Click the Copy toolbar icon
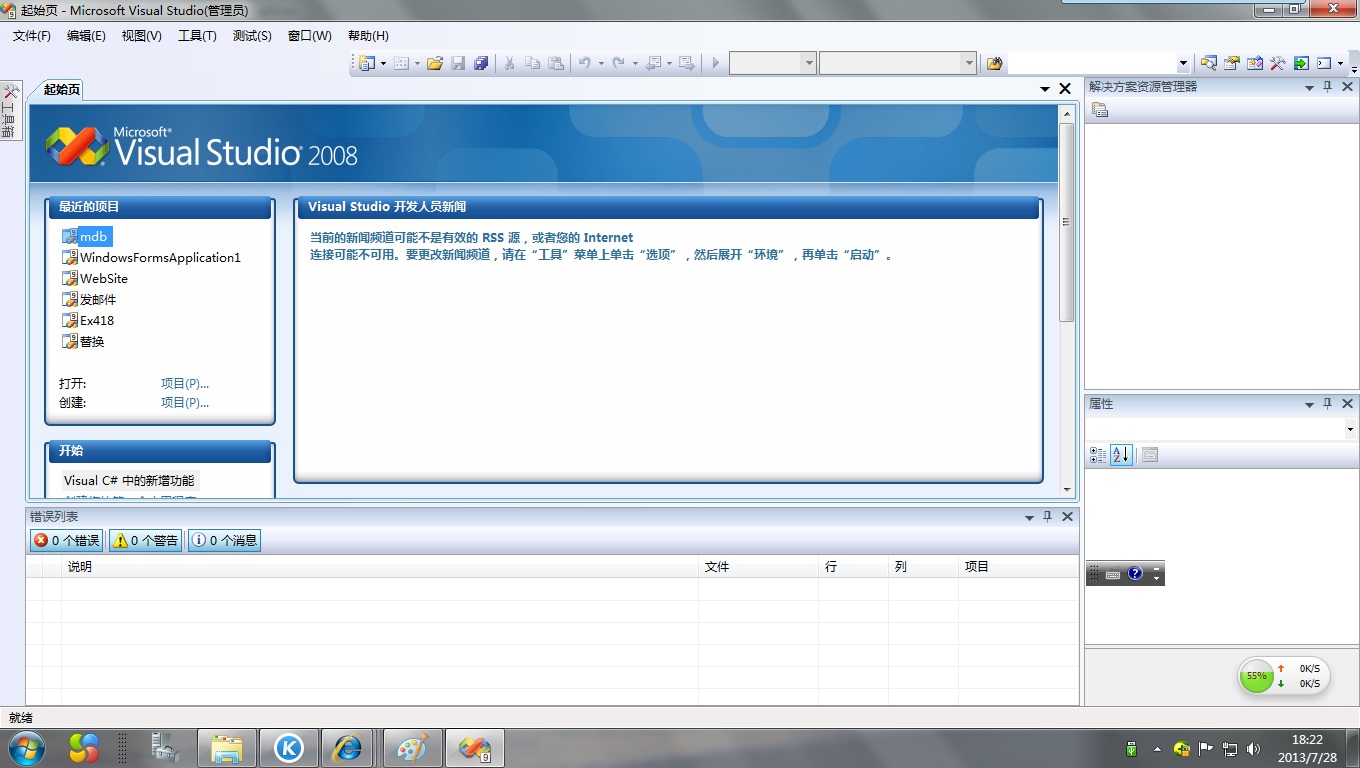 point(532,63)
